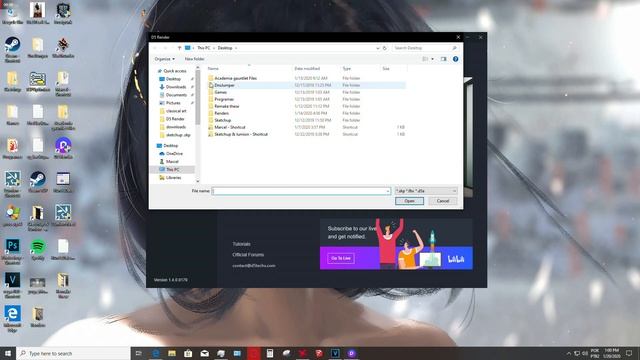640x360 pixels.
Task: Sort by the Size column header
Action: (386, 69)
